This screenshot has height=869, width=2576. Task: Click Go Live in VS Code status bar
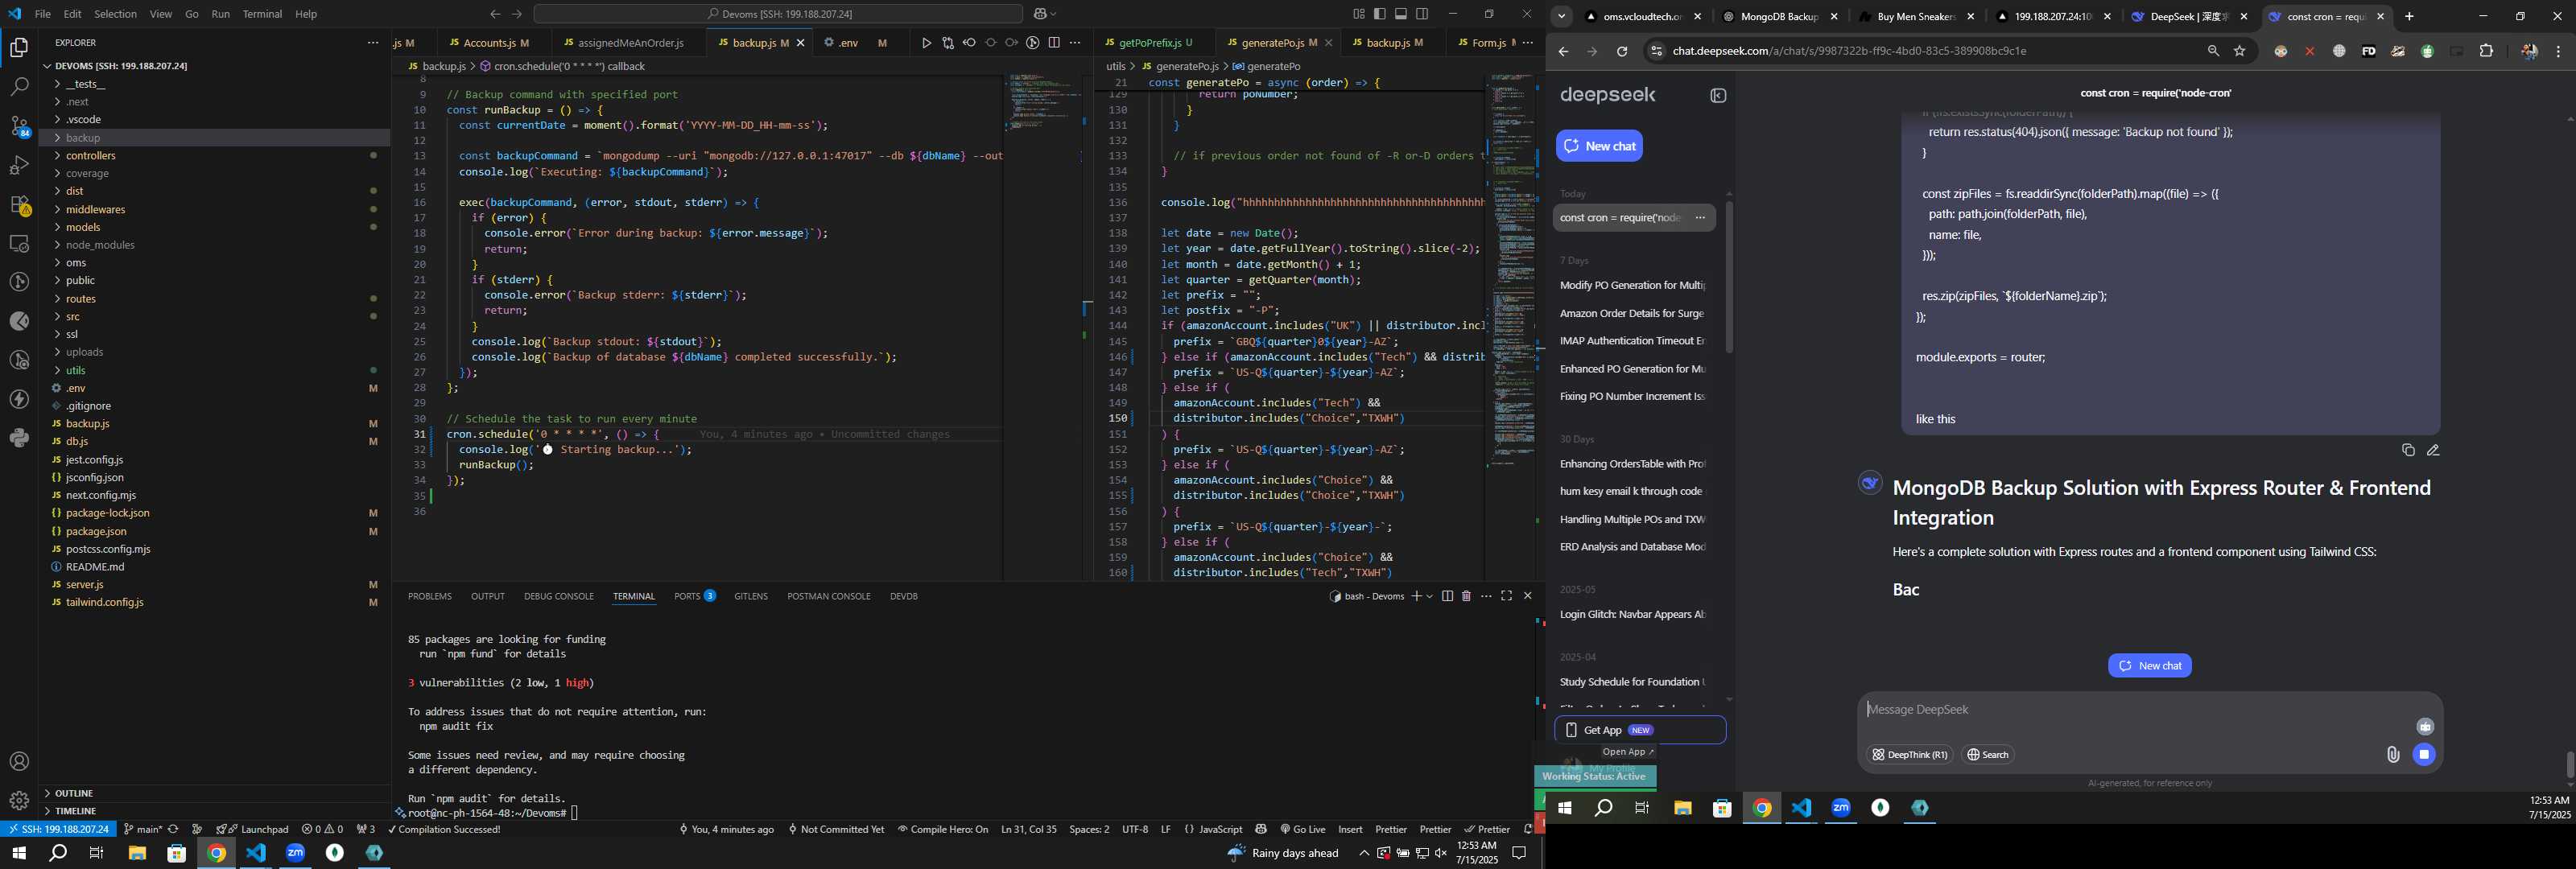[x=1302, y=829]
